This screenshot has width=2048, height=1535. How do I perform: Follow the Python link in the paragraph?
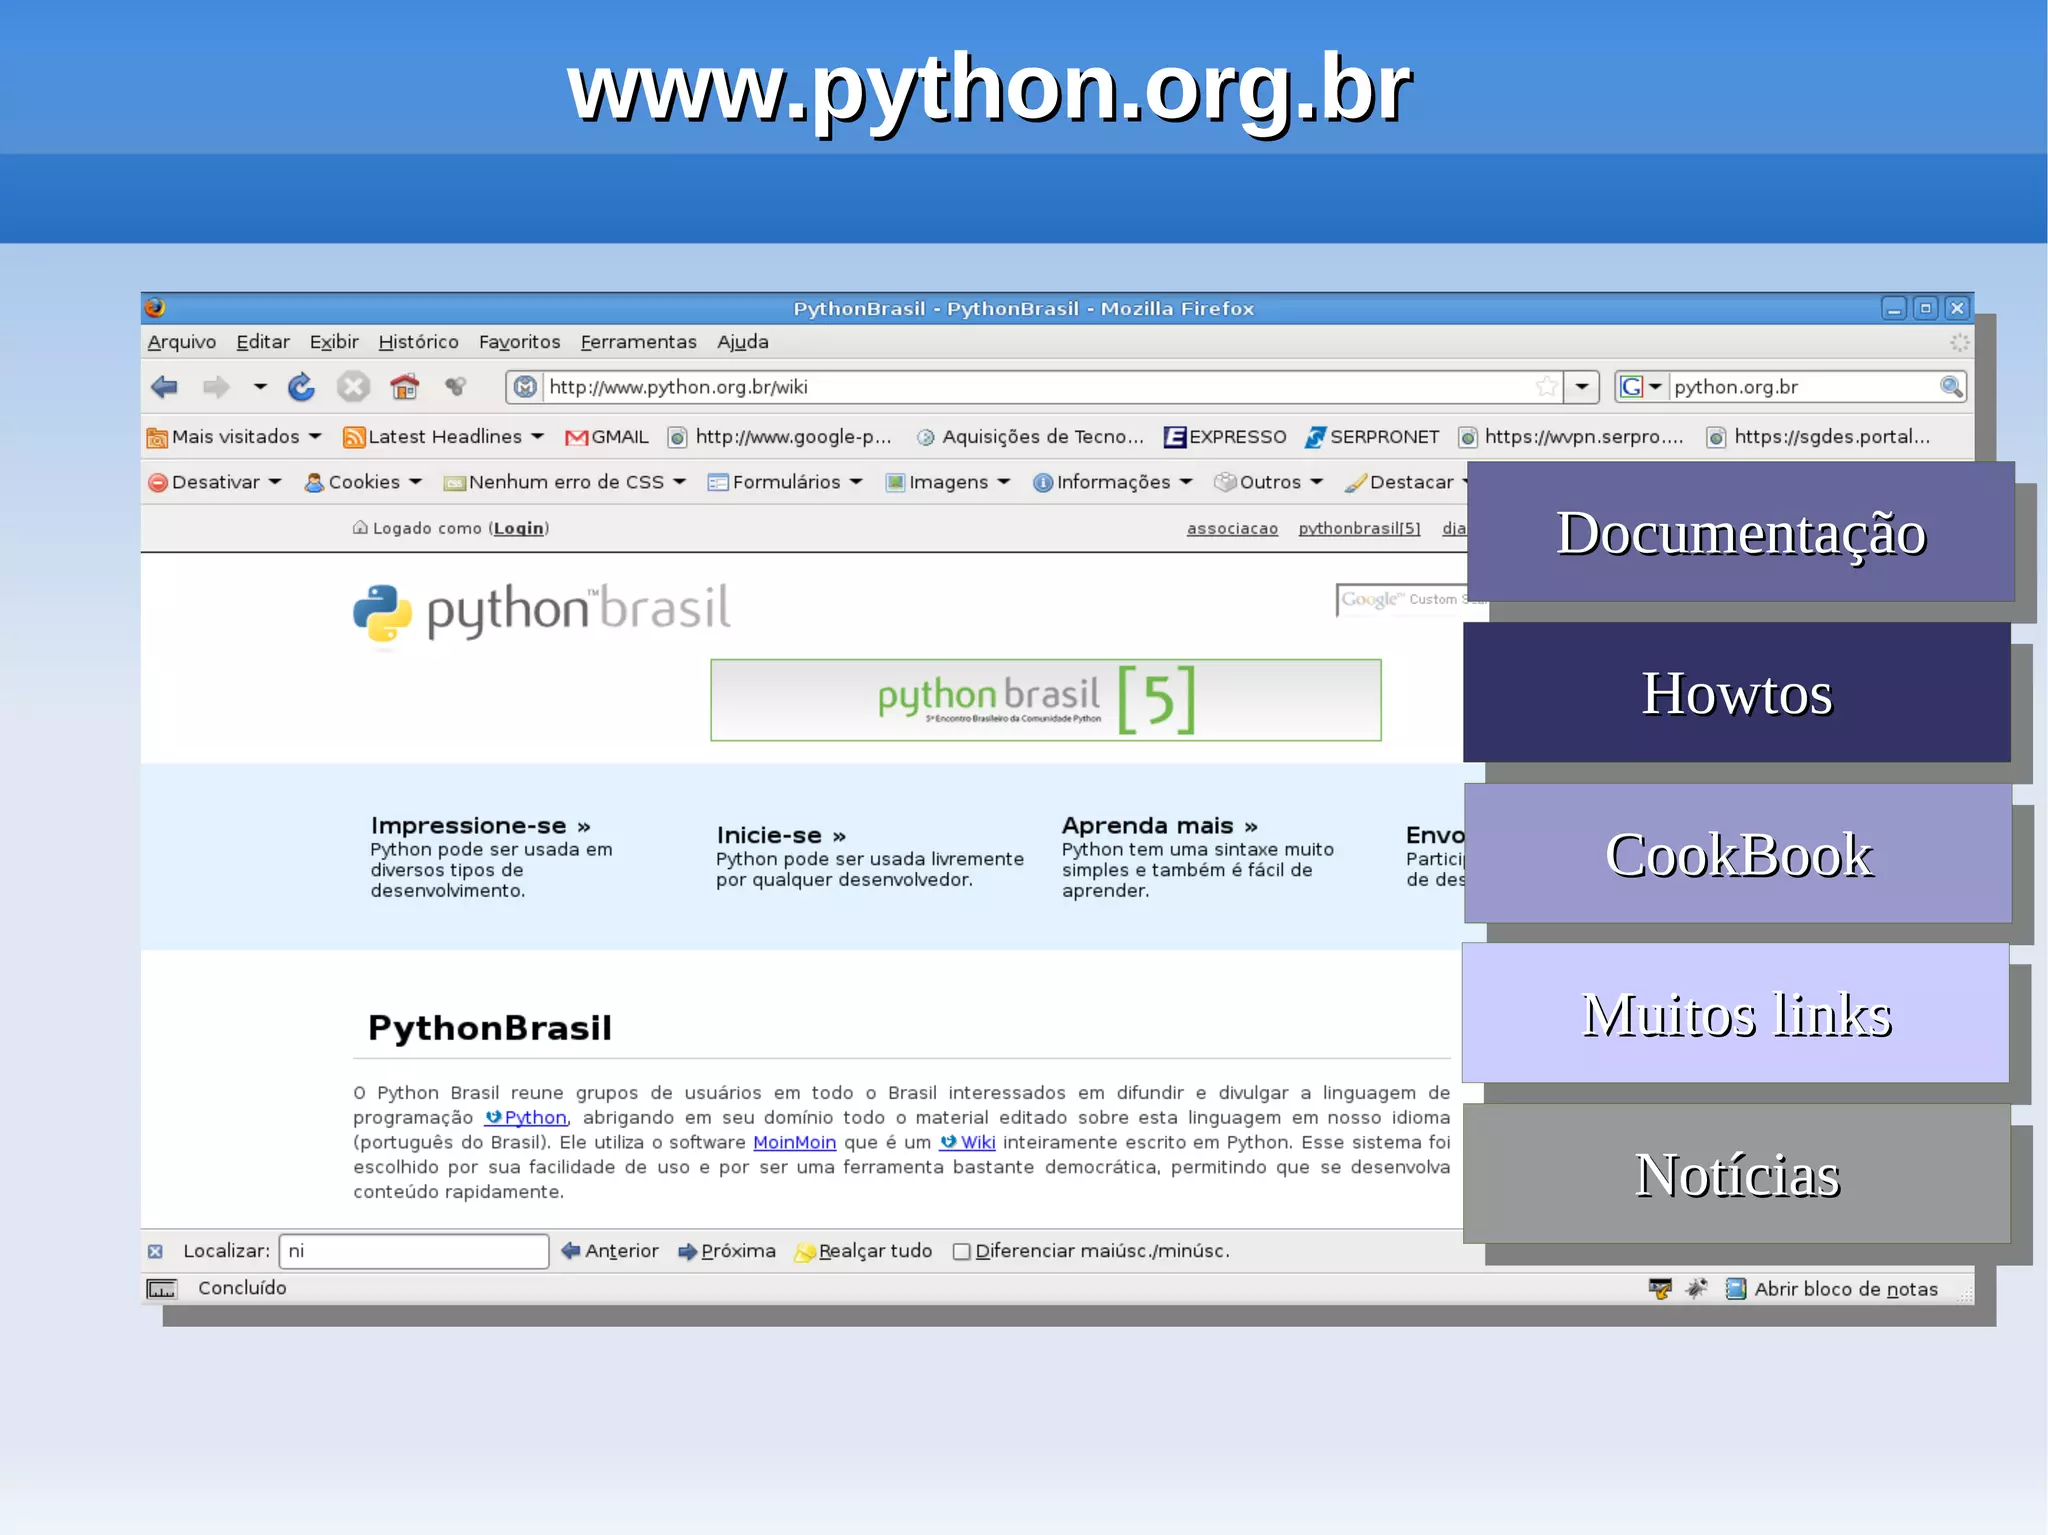tap(526, 1118)
